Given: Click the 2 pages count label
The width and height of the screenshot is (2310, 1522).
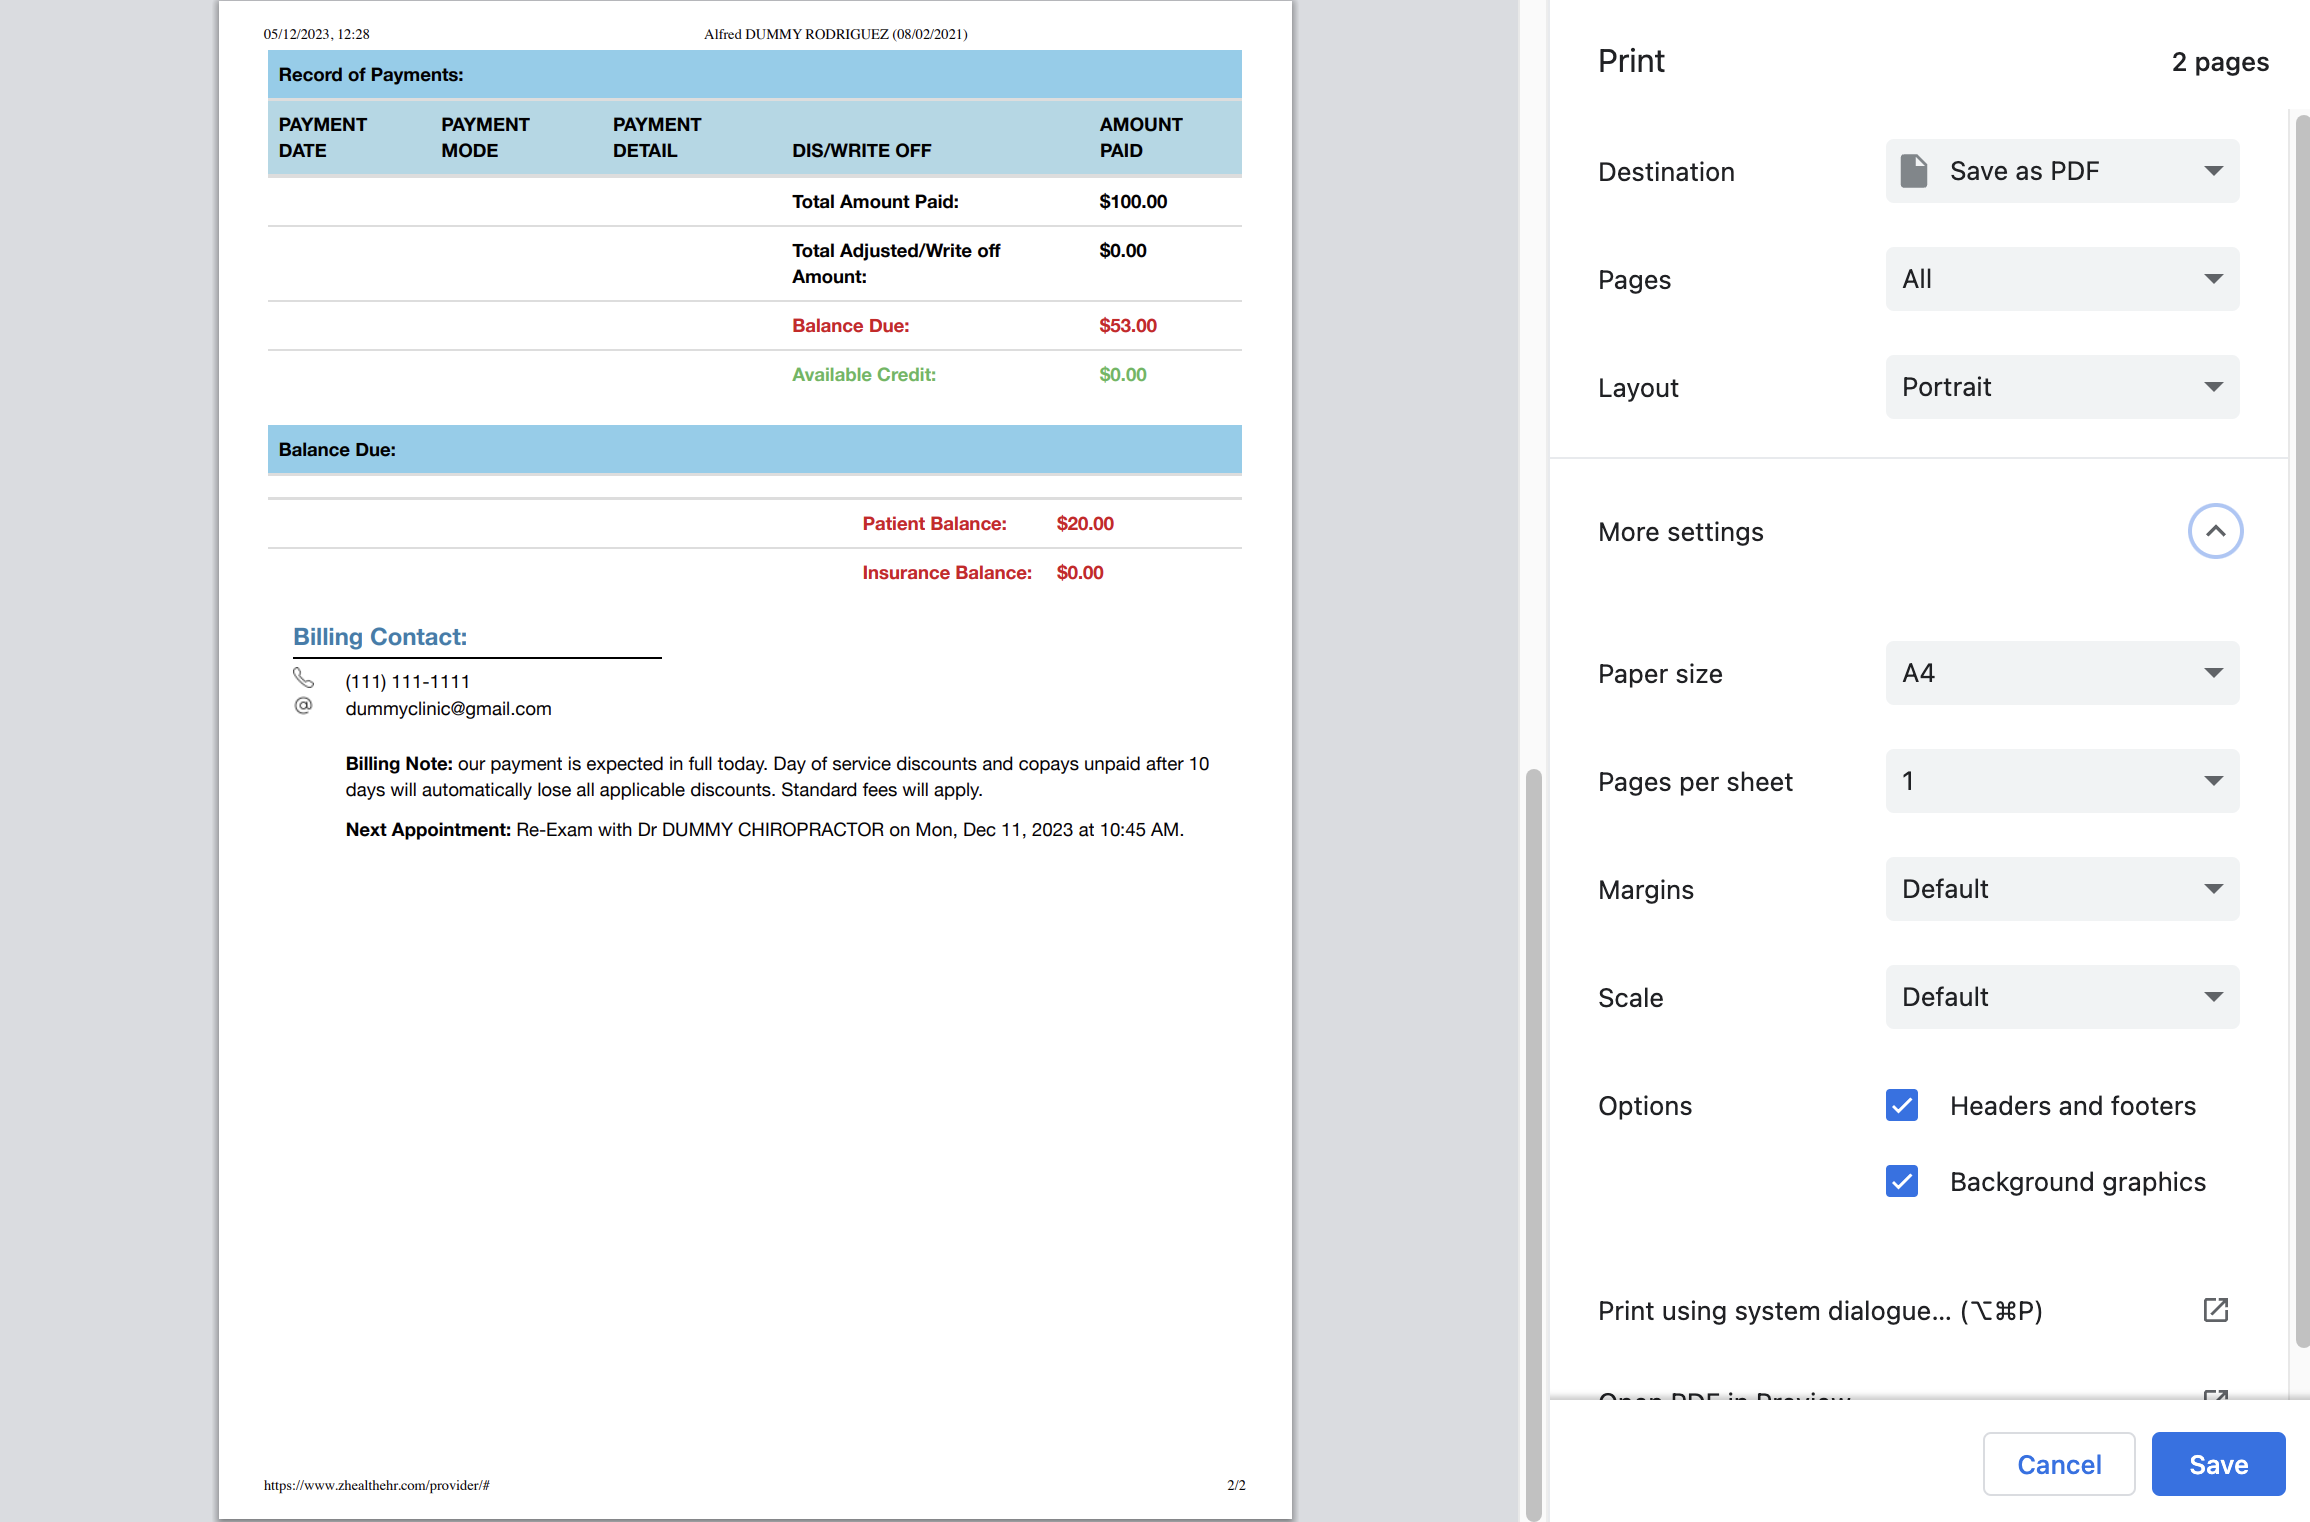Looking at the screenshot, I should tap(2220, 62).
